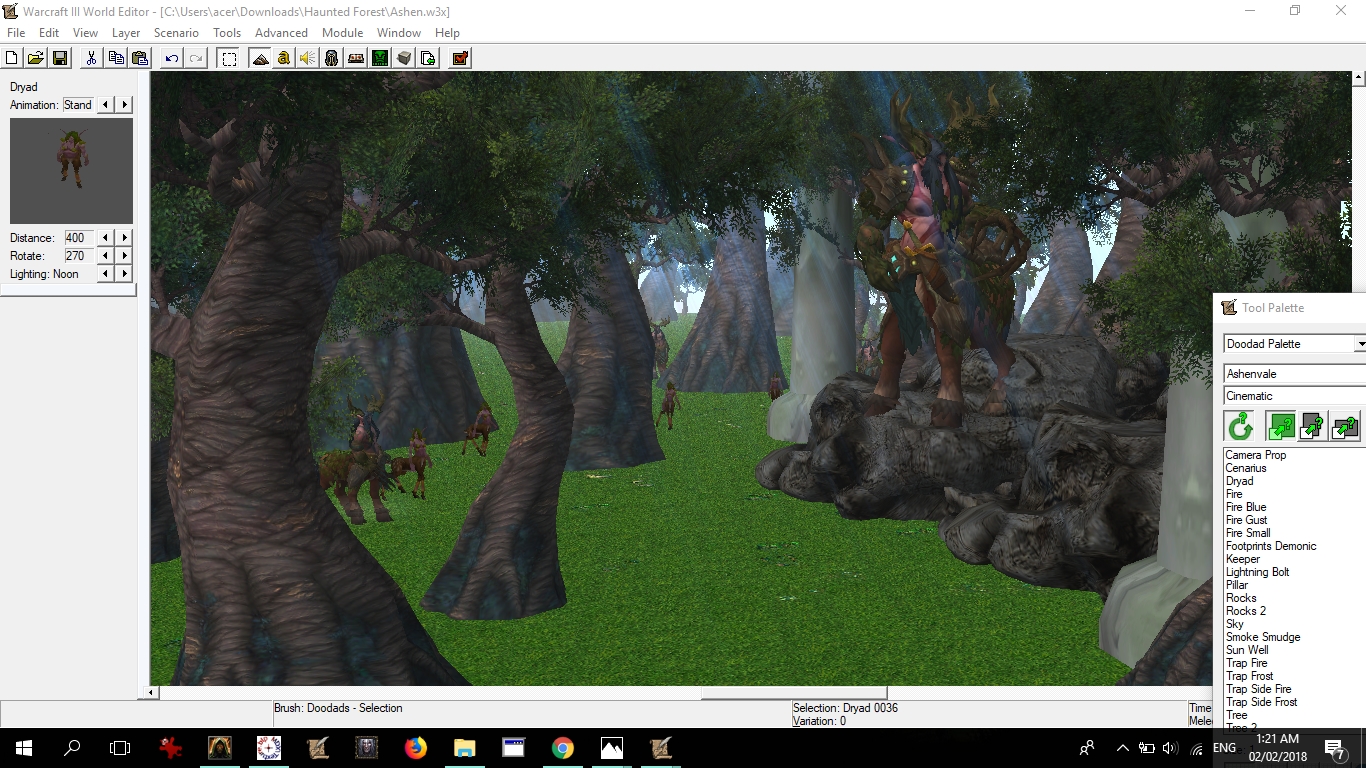
Task: Open the Ashenvale tileset dropdown
Action: point(1295,374)
